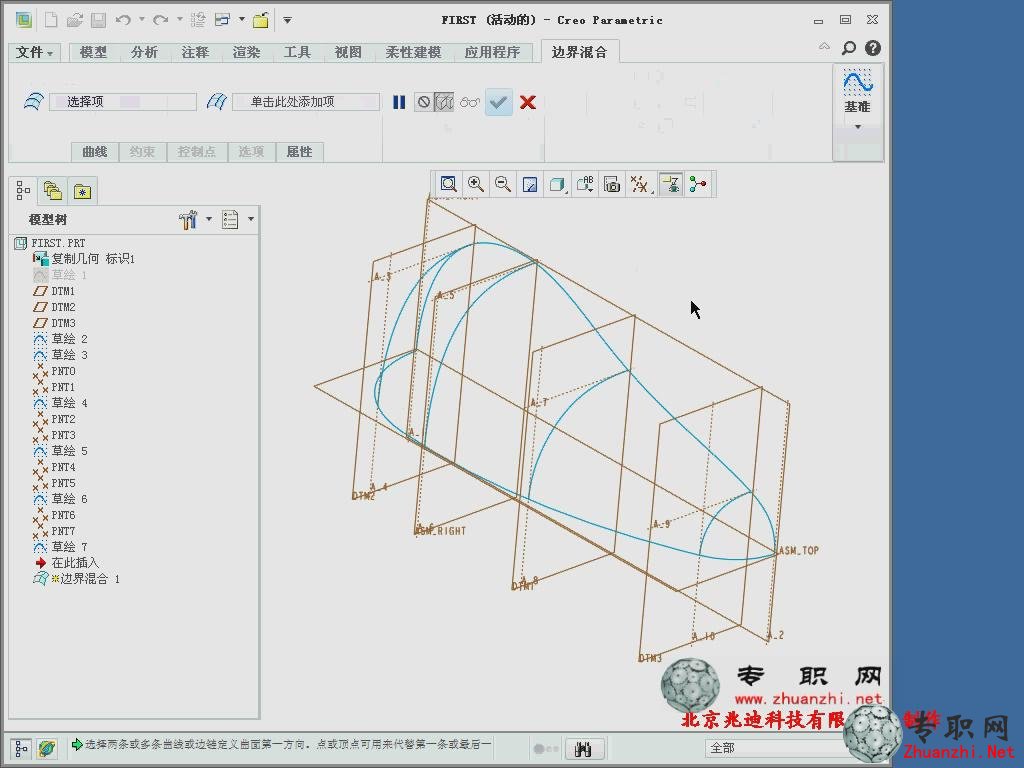Select the no preview mode

[x=424, y=102]
